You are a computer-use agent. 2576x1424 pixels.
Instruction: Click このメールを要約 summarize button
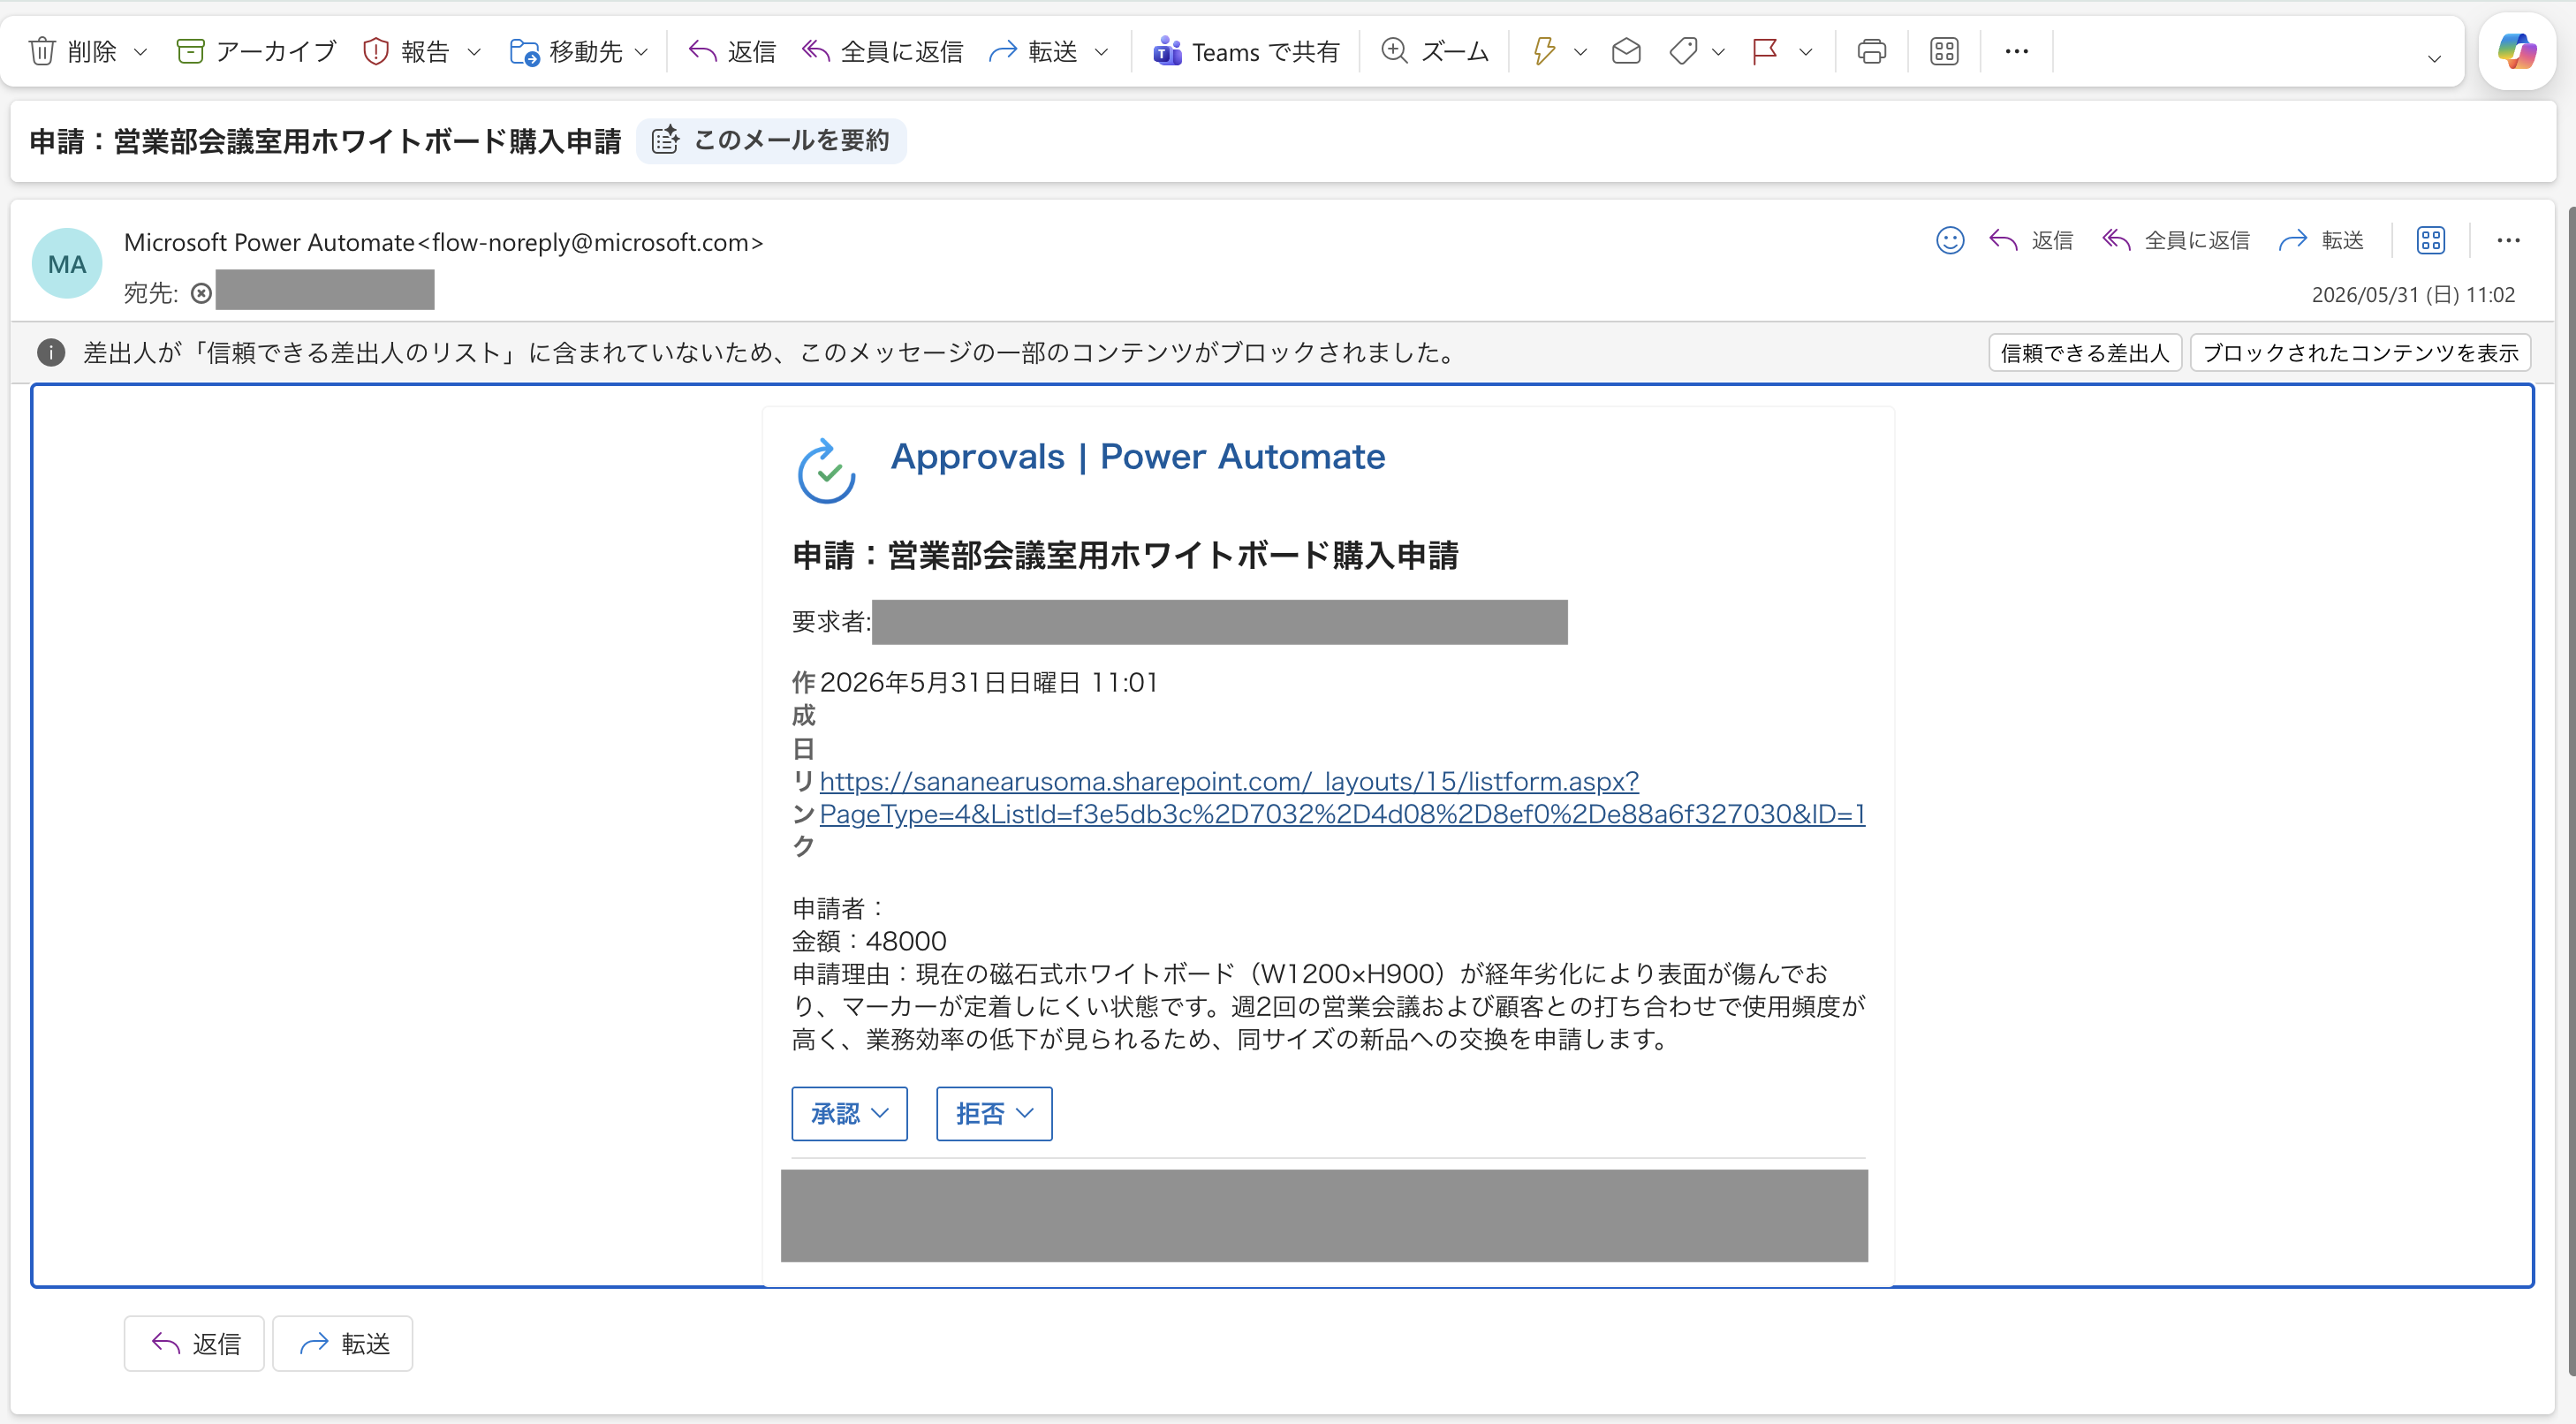tap(771, 140)
